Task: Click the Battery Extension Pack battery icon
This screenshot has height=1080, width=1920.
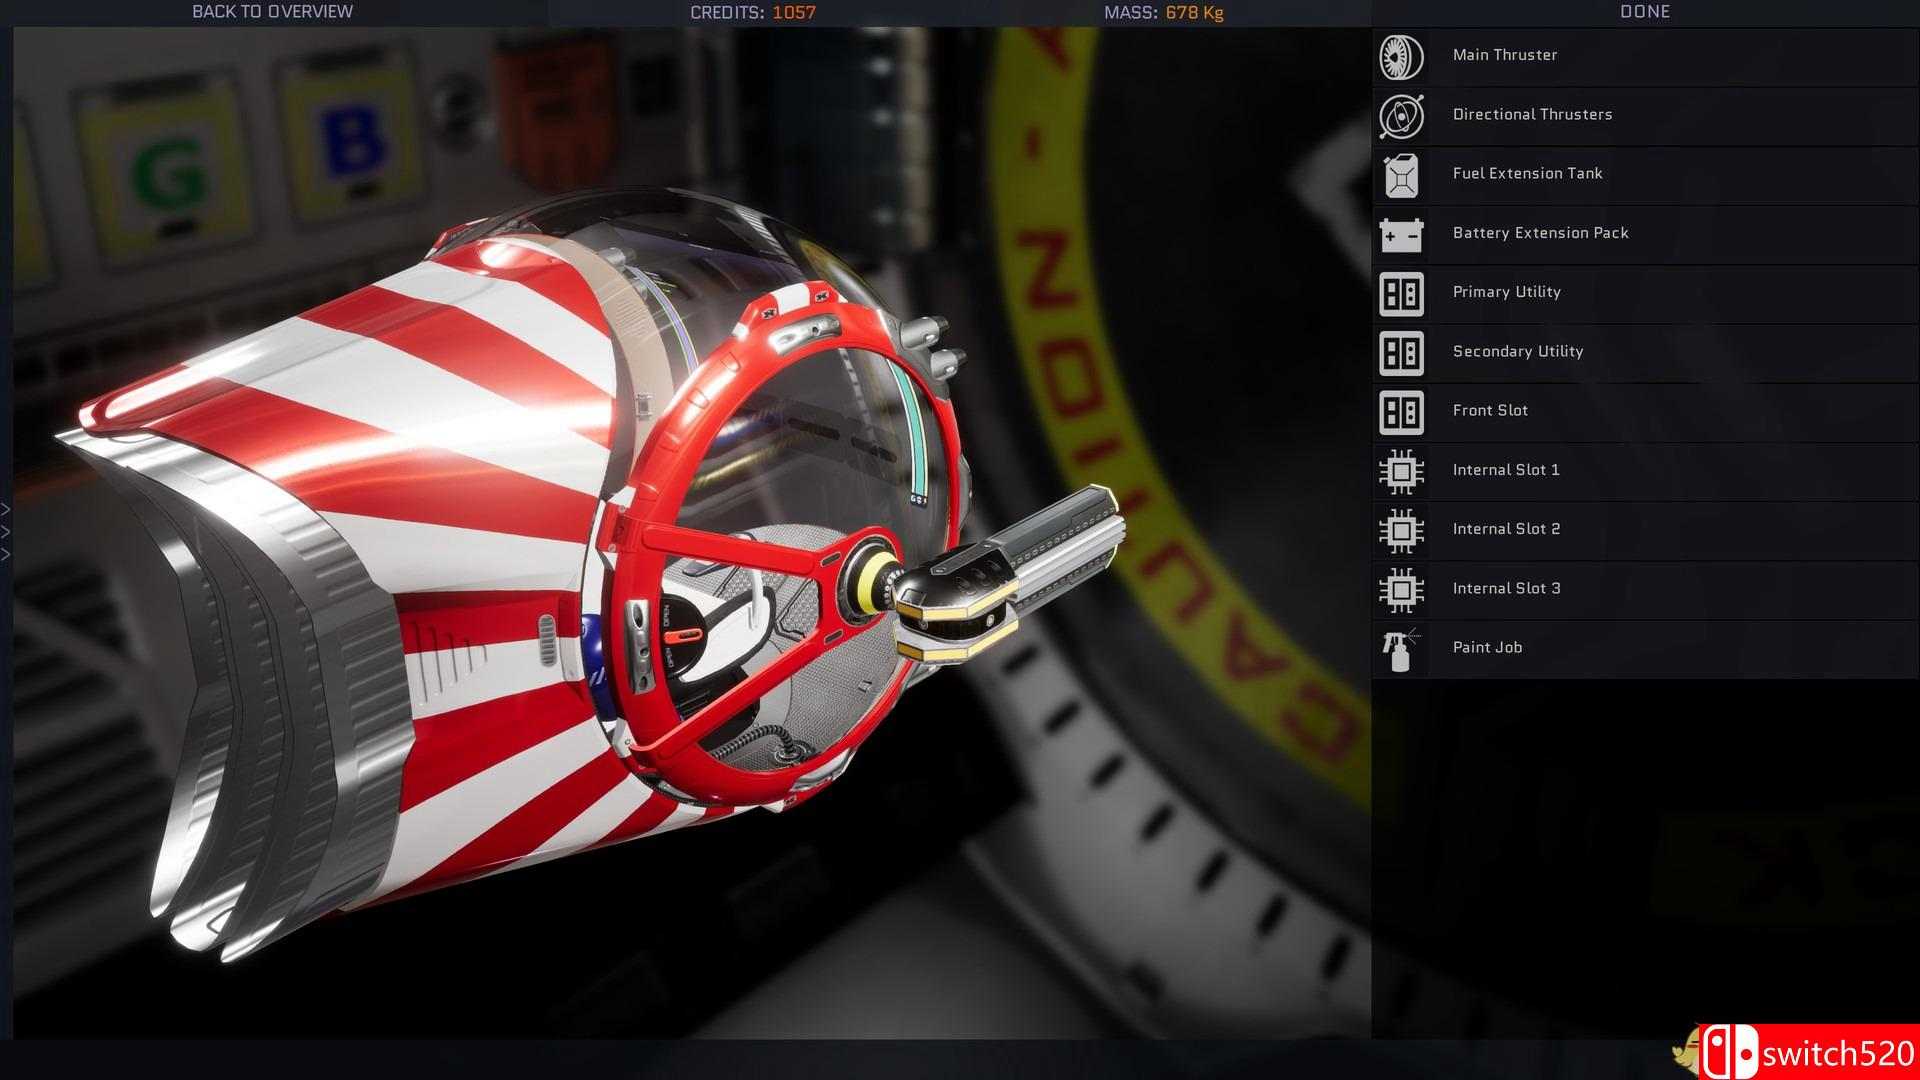Action: pyautogui.click(x=1401, y=235)
